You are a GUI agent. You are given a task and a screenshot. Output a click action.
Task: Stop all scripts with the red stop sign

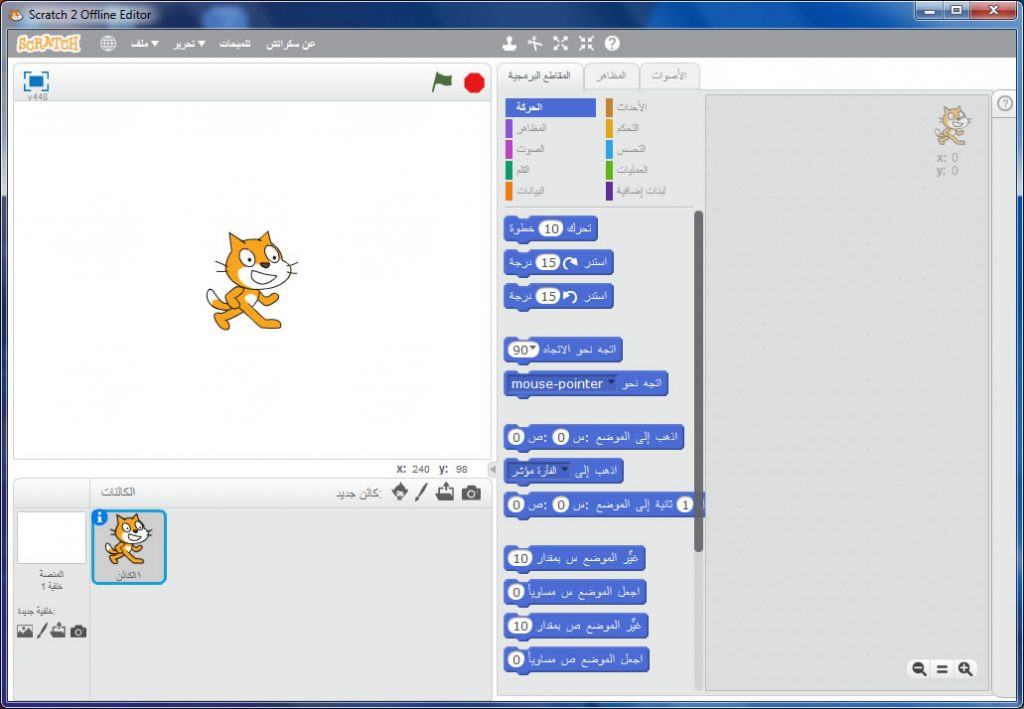pyautogui.click(x=474, y=83)
